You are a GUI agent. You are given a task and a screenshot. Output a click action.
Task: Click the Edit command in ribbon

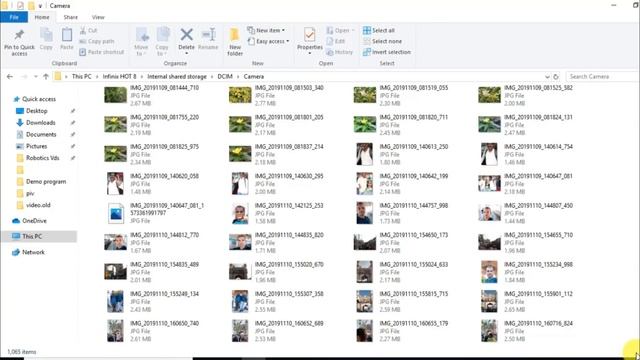[x=336, y=41]
